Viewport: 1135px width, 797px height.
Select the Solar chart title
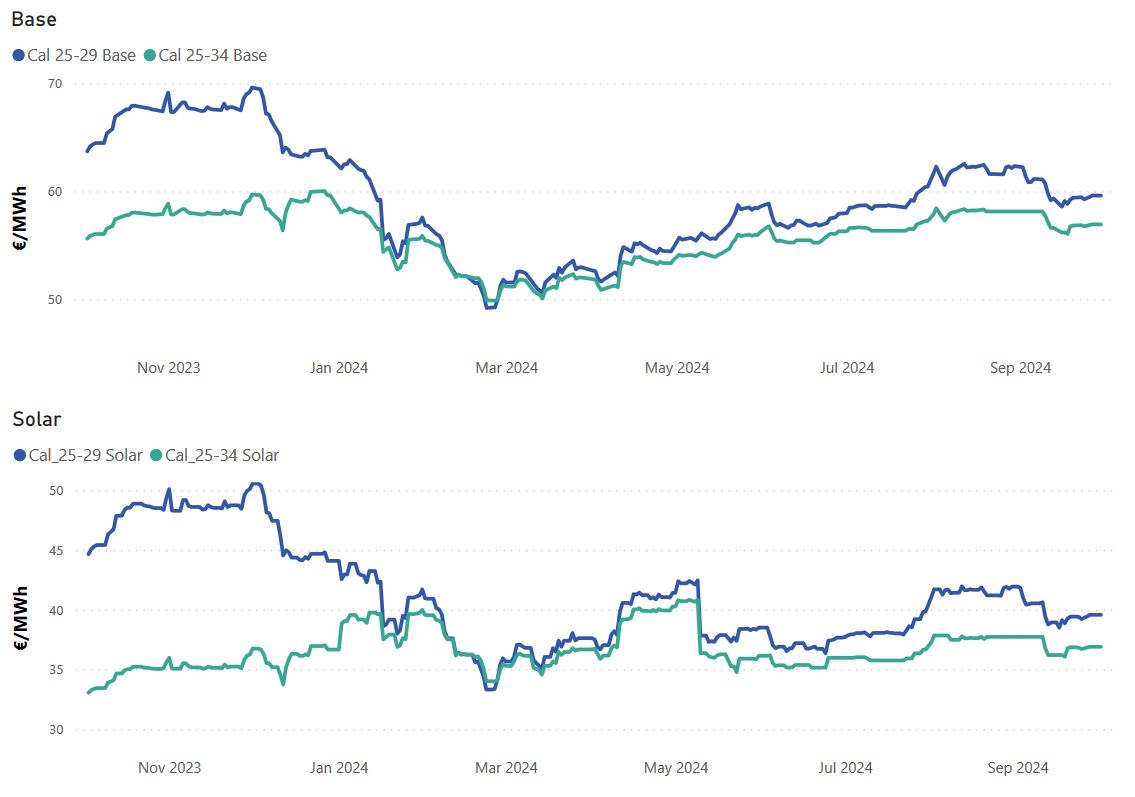[x=37, y=419]
